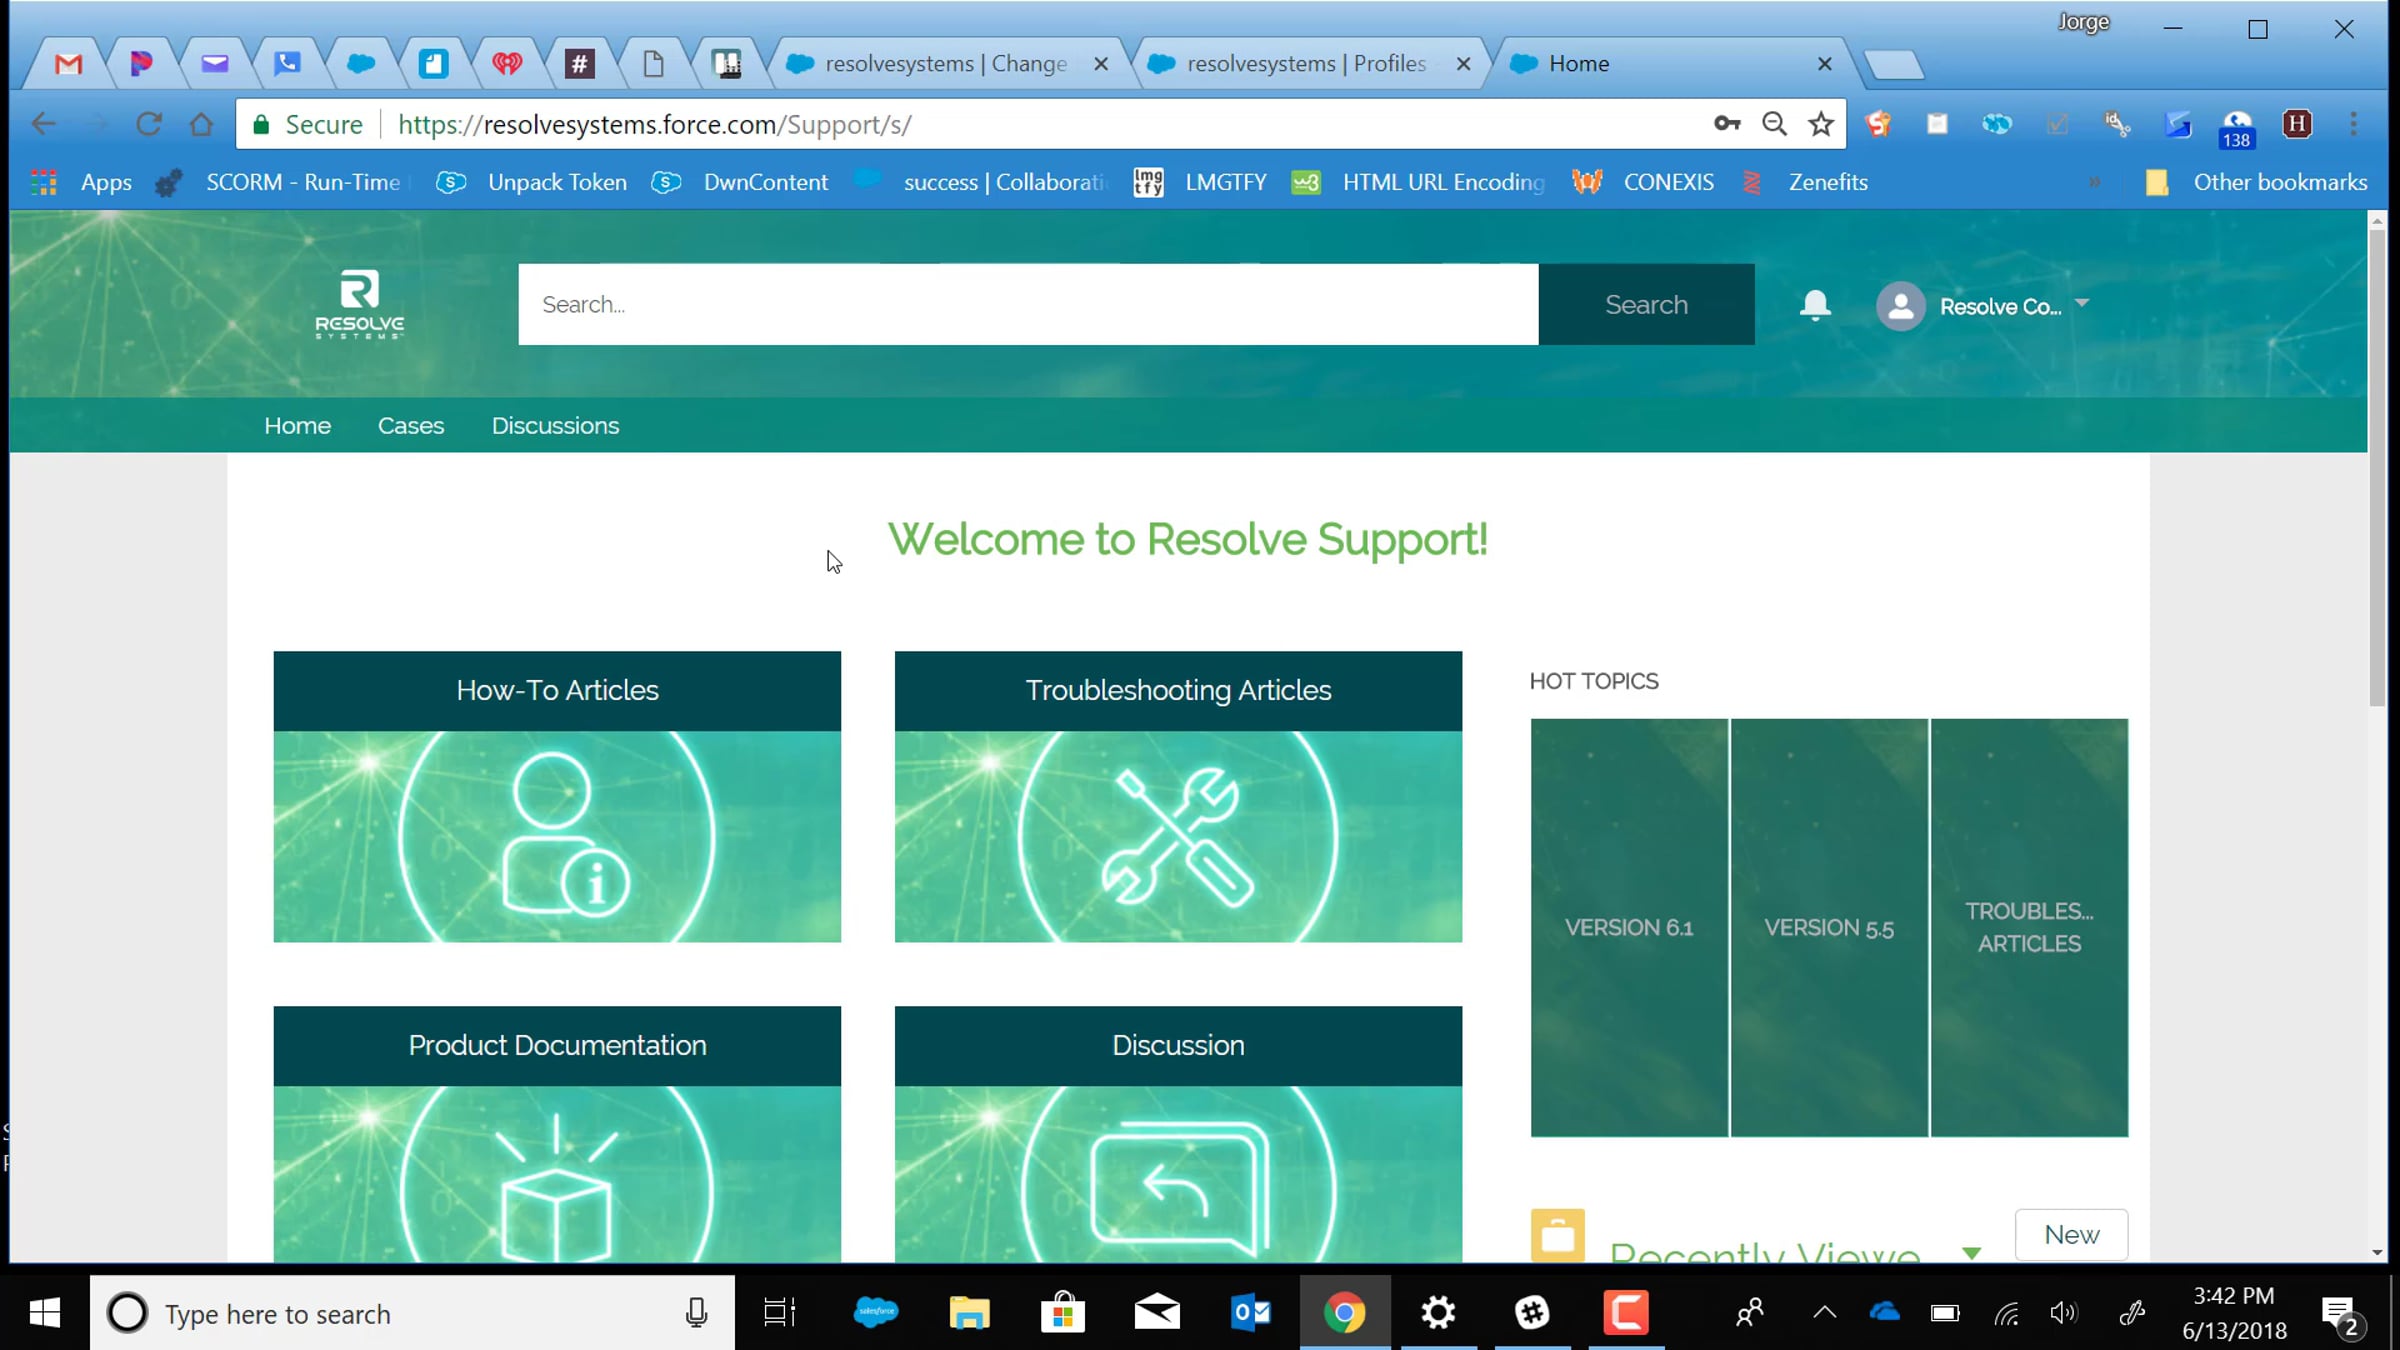Click the New button

(x=2071, y=1235)
